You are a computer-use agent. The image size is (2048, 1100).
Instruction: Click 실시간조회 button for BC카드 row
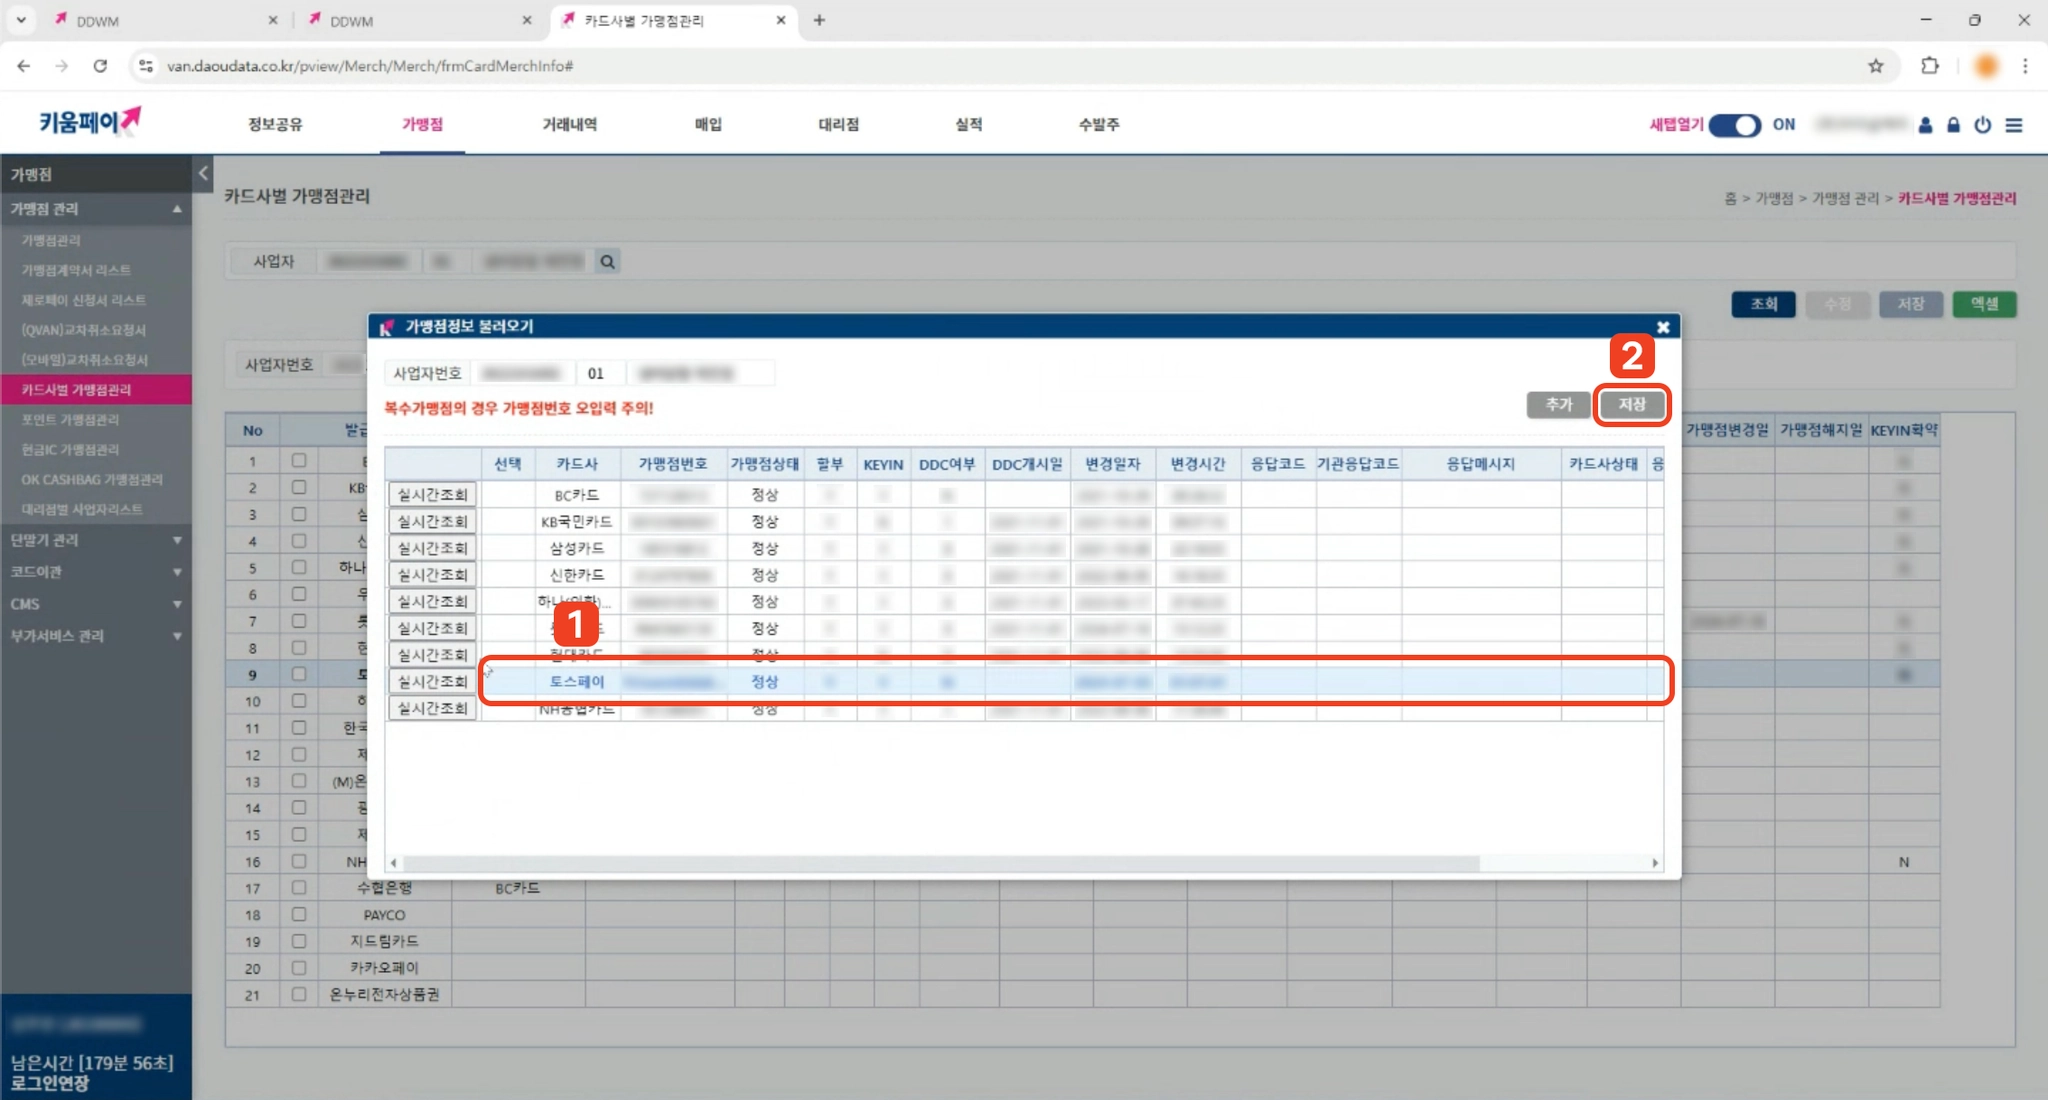(432, 495)
